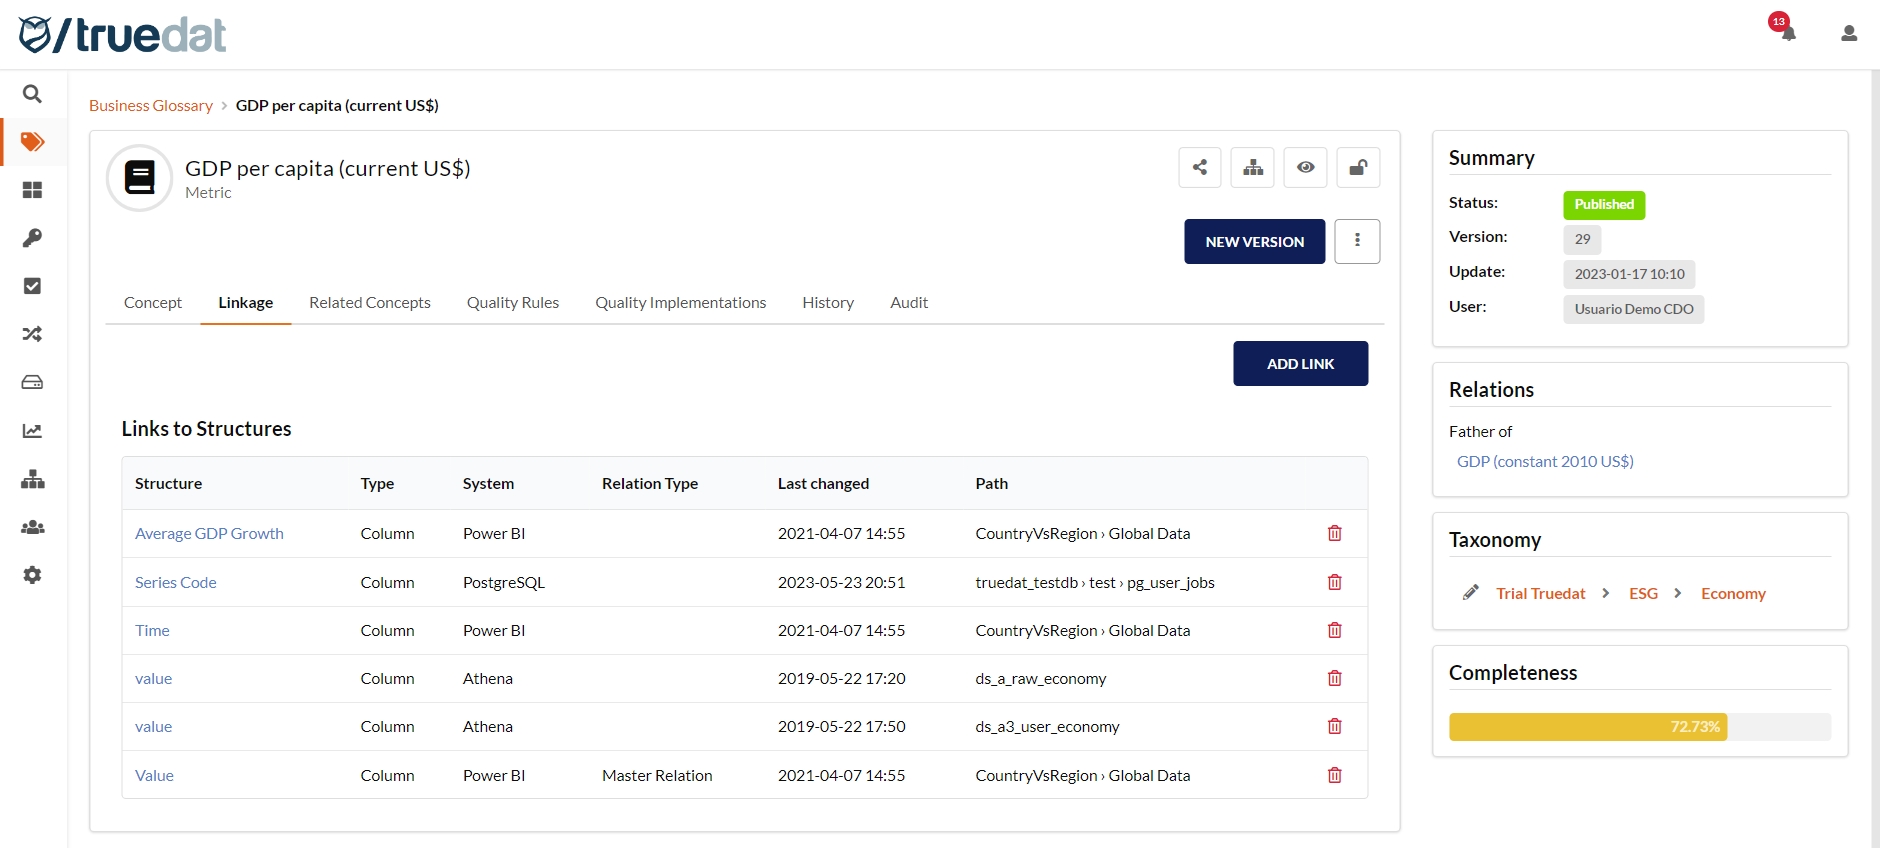Go to Business Glossary breadcrumb

(x=151, y=106)
